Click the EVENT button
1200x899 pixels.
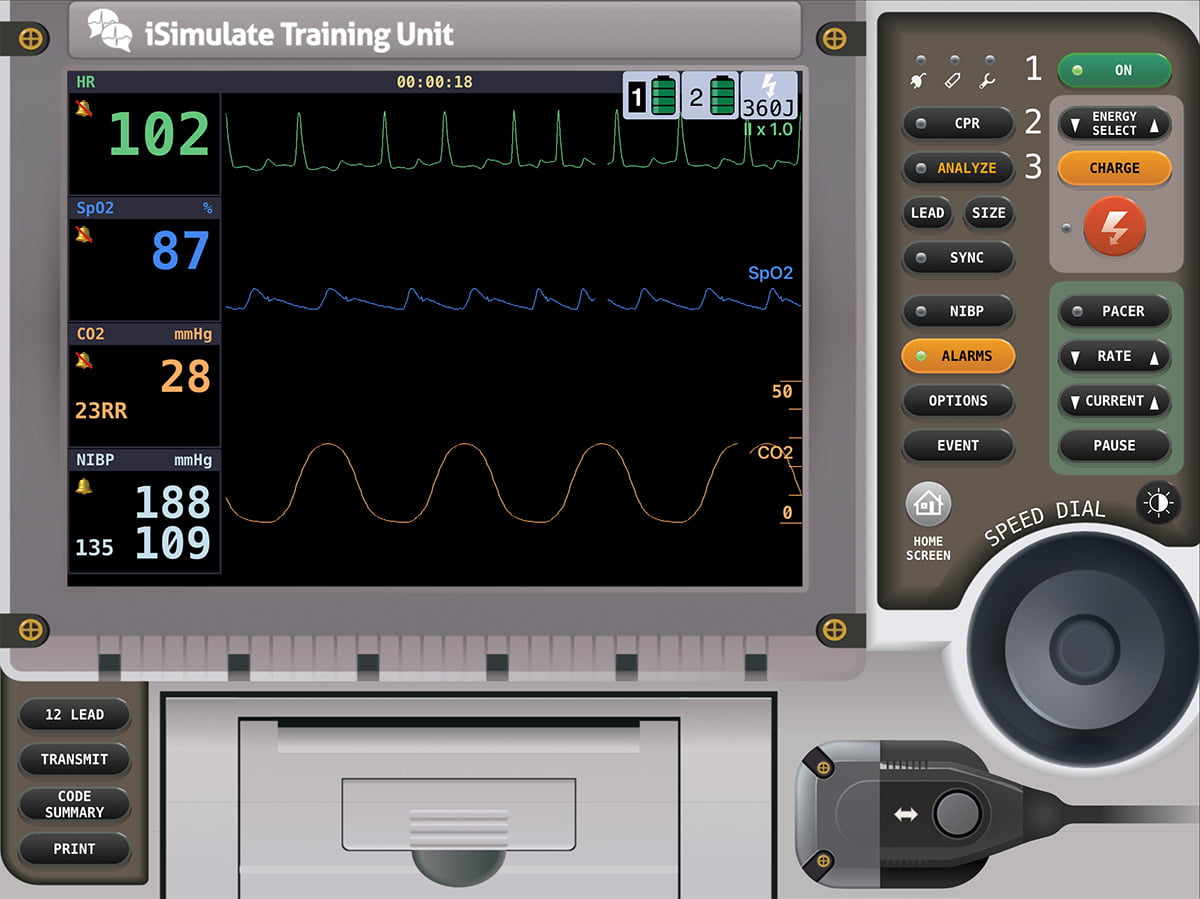pos(958,446)
